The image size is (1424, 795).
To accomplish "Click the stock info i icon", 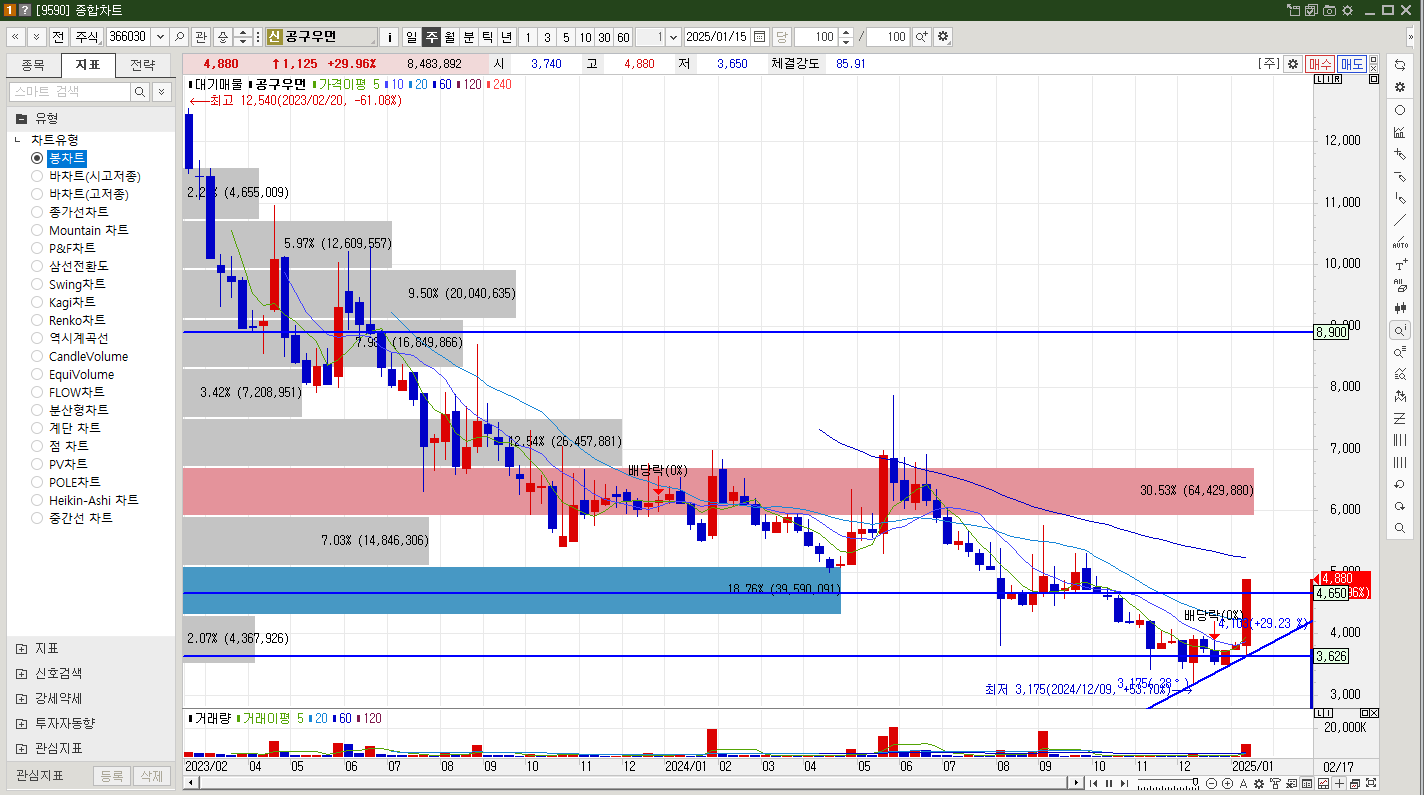I will coord(389,37).
